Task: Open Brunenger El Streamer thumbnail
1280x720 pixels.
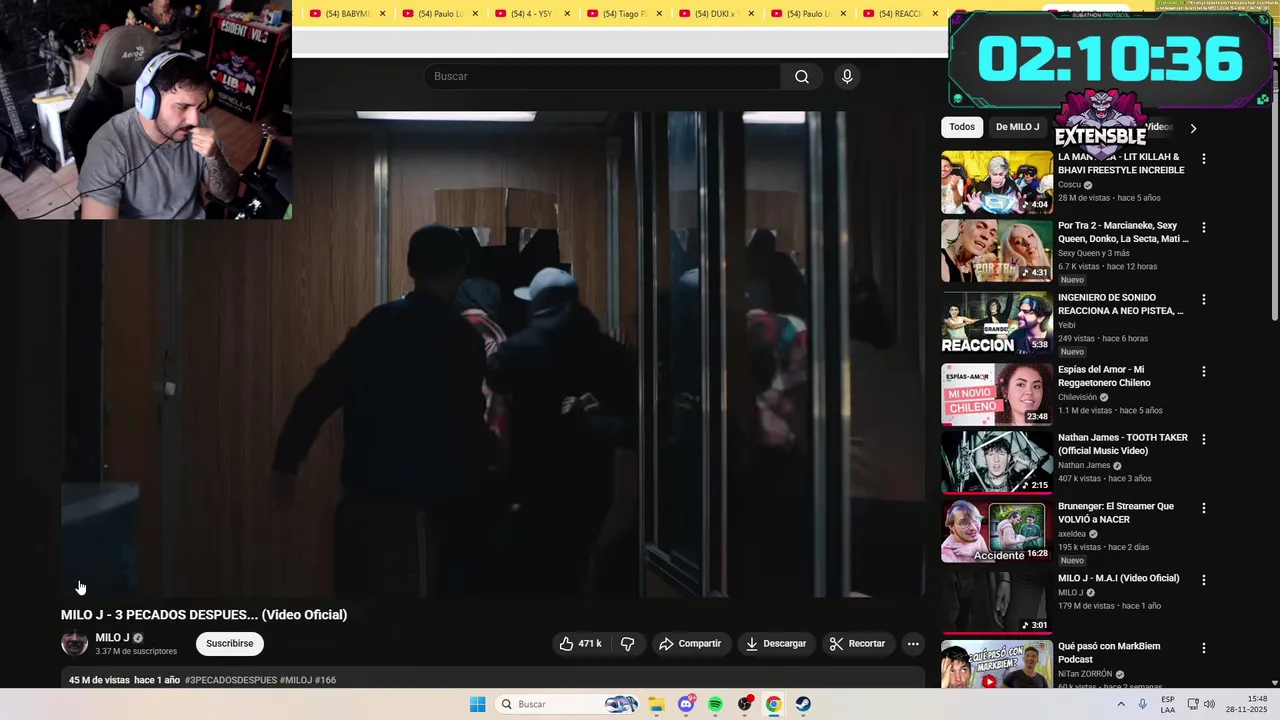Action: coord(996,531)
